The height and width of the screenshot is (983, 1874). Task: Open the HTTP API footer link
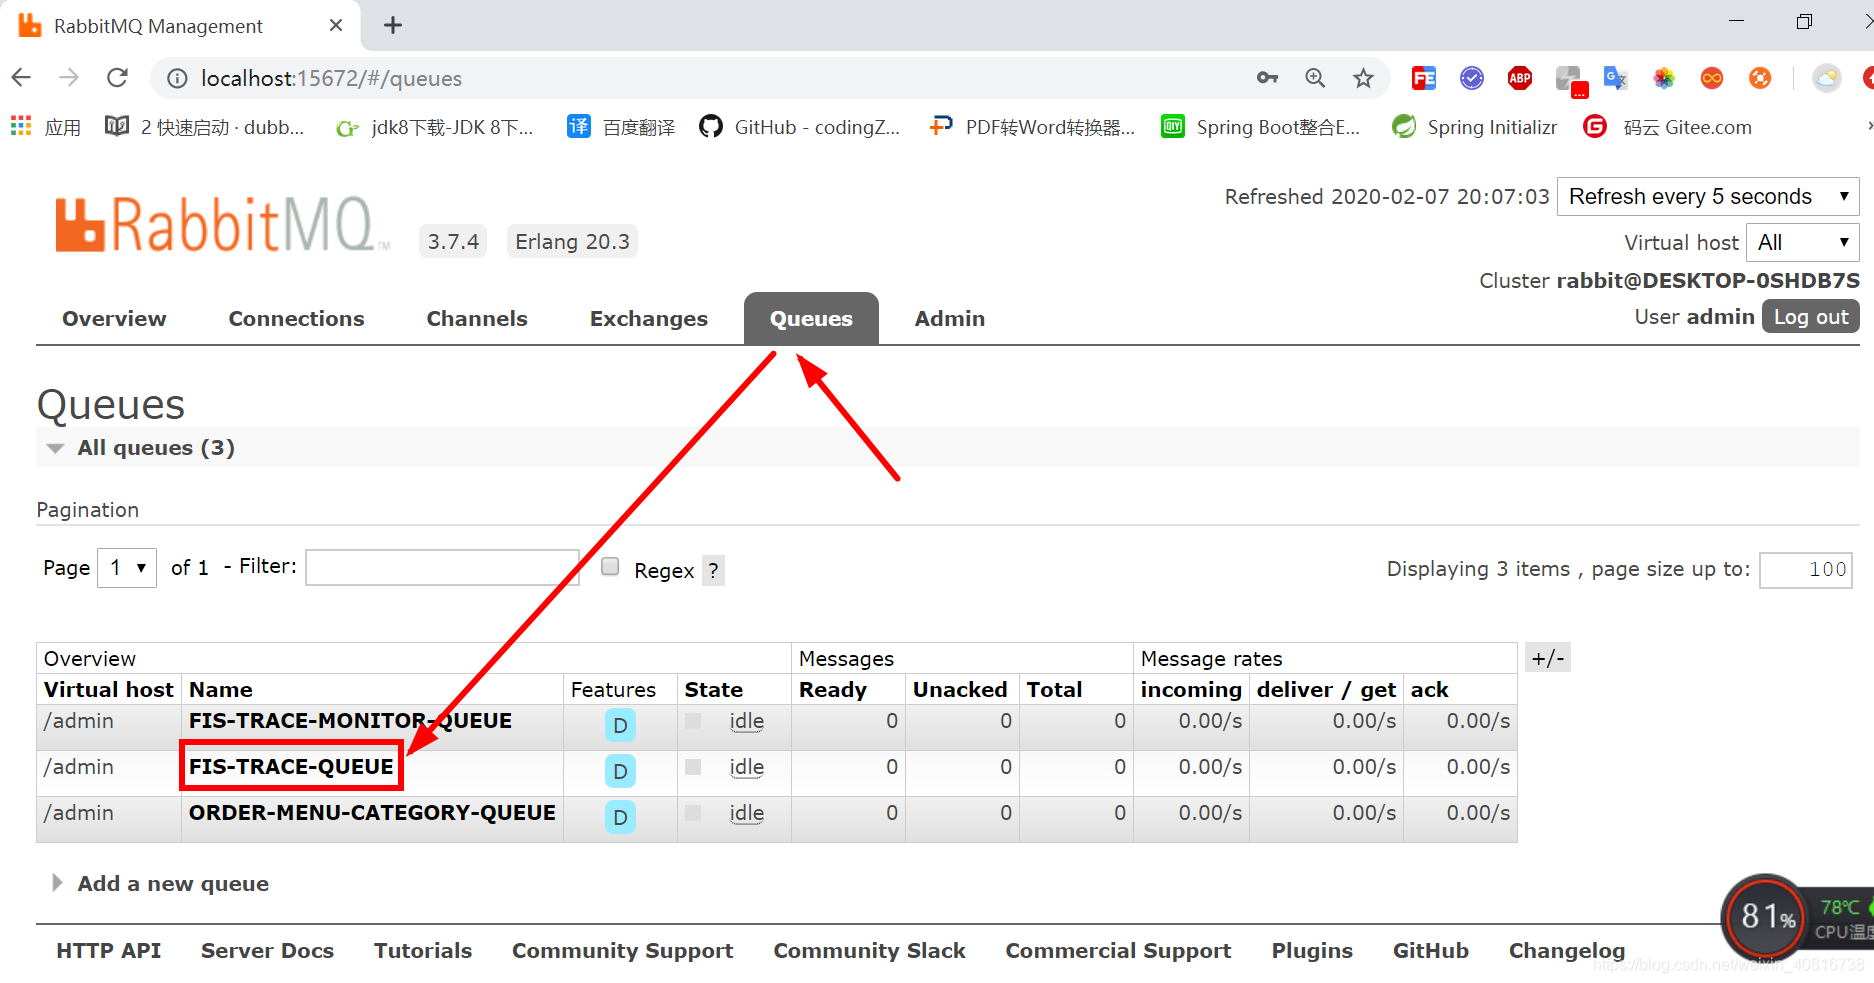coord(109,950)
